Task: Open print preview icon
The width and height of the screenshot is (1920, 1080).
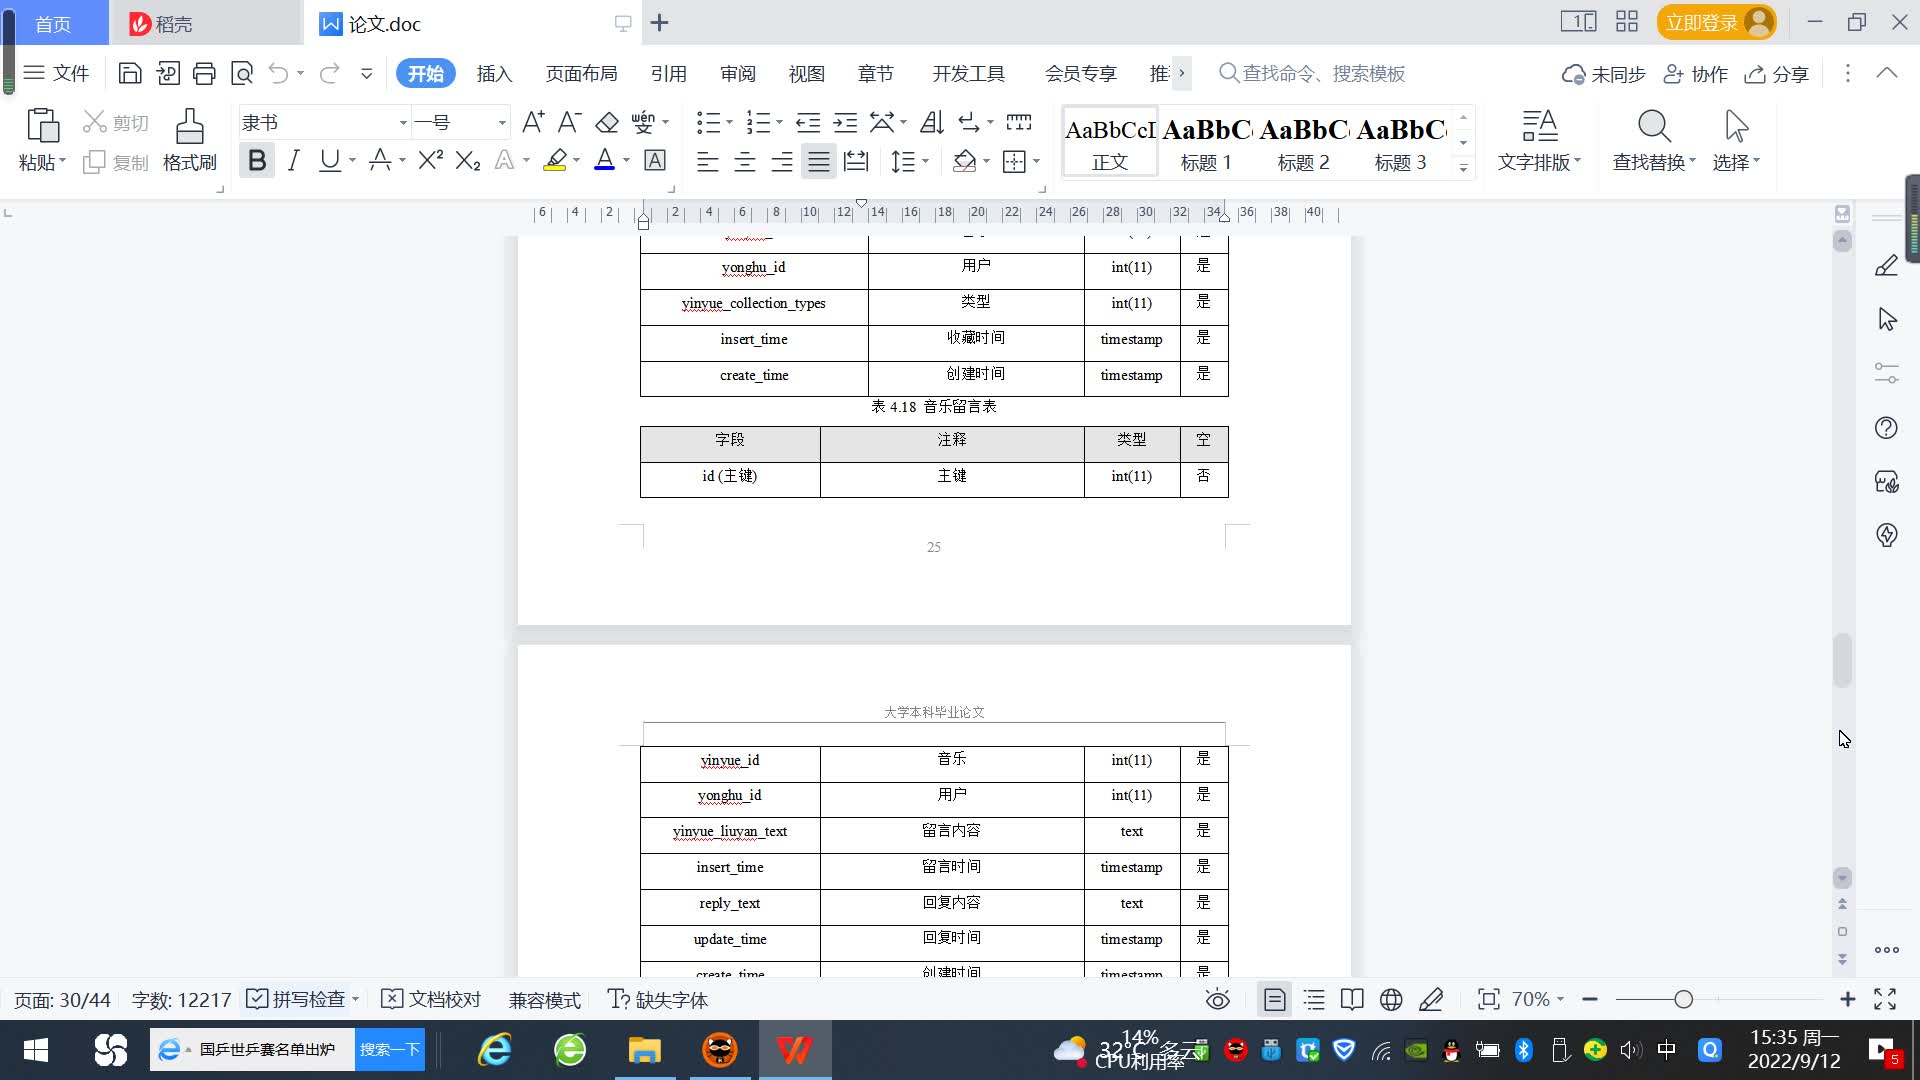Action: (x=242, y=73)
